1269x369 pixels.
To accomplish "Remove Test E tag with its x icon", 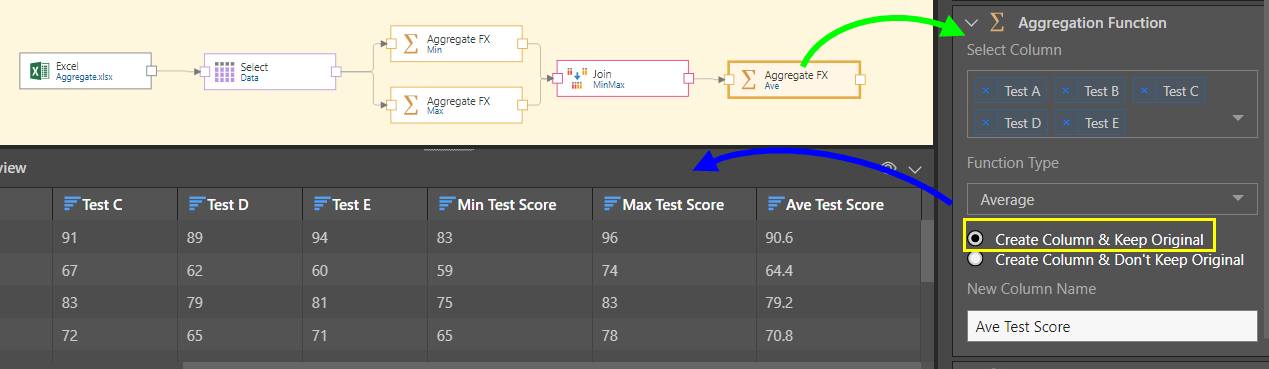I will pyautogui.click(x=1066, y=123).
